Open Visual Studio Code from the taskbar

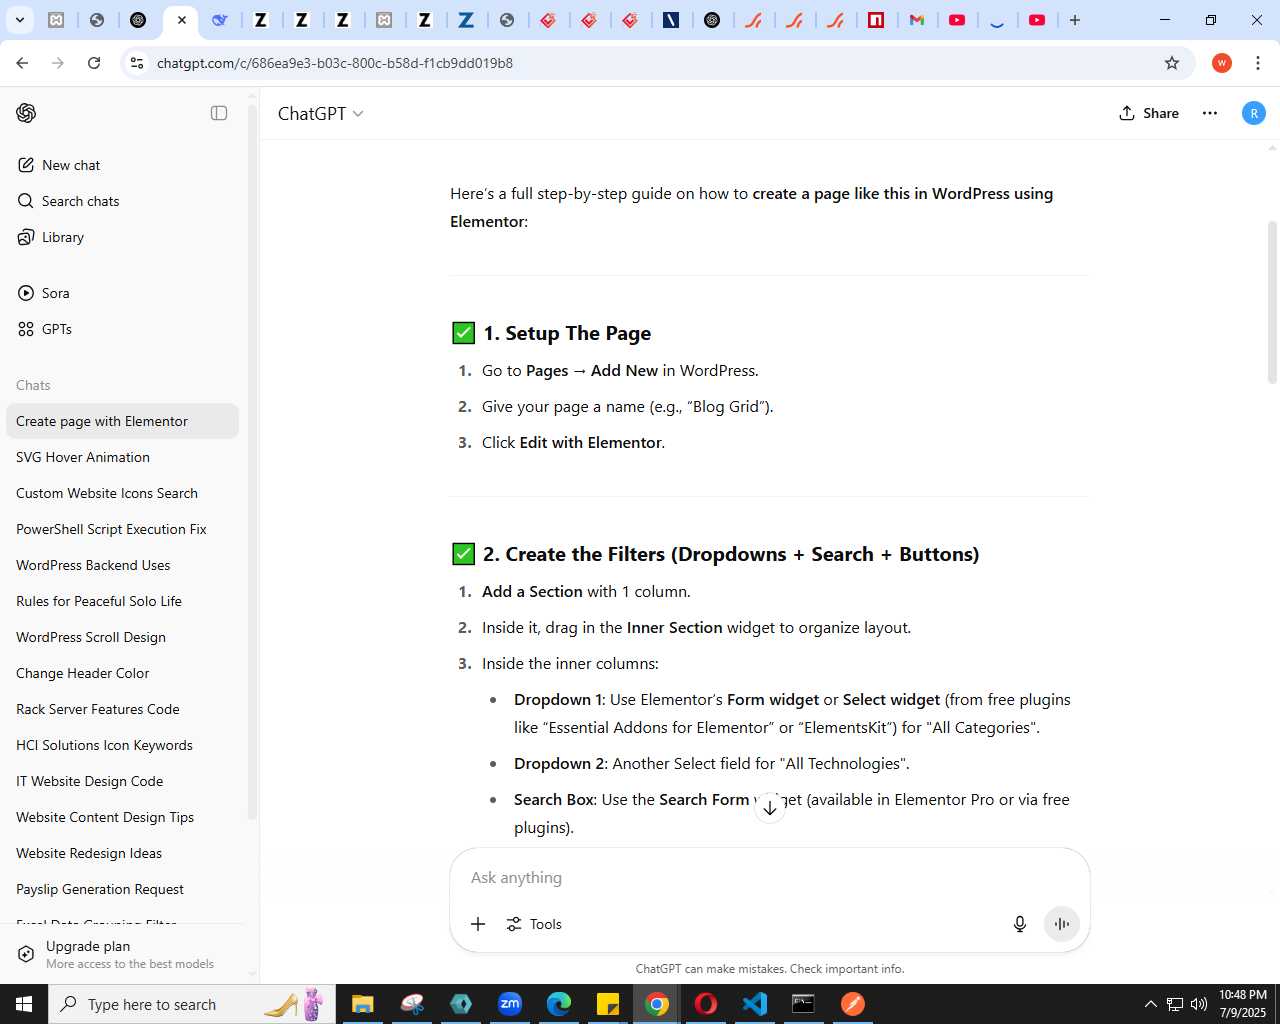point(755,1004)
